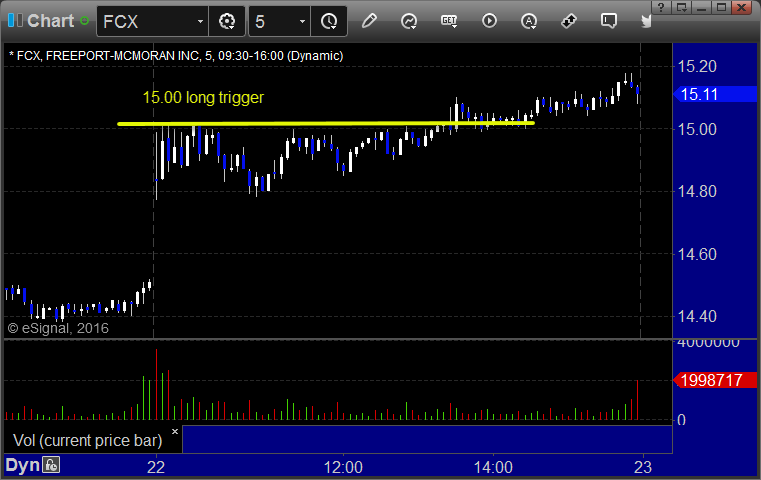Open the comment note icon
Image resolution: width=761 pixels, height=480 pixels.
coord(609,21)
